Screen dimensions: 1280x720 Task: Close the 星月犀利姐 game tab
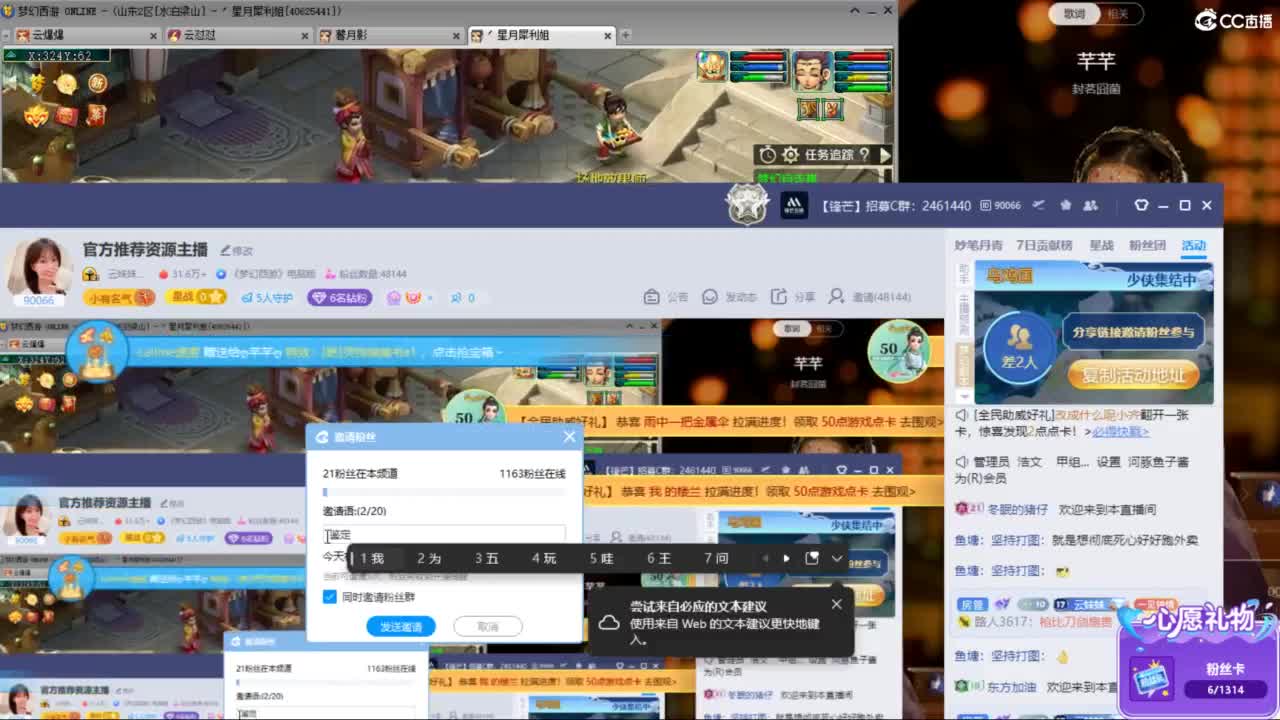click(607, 36)
